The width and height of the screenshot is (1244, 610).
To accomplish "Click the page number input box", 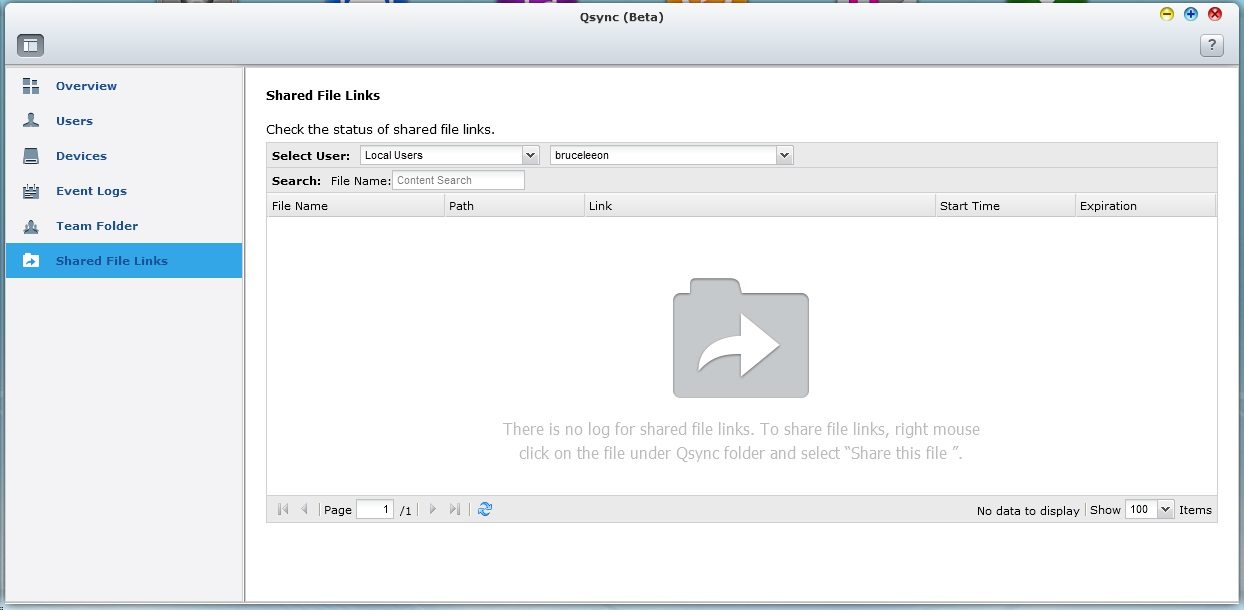I will (375, 510).
